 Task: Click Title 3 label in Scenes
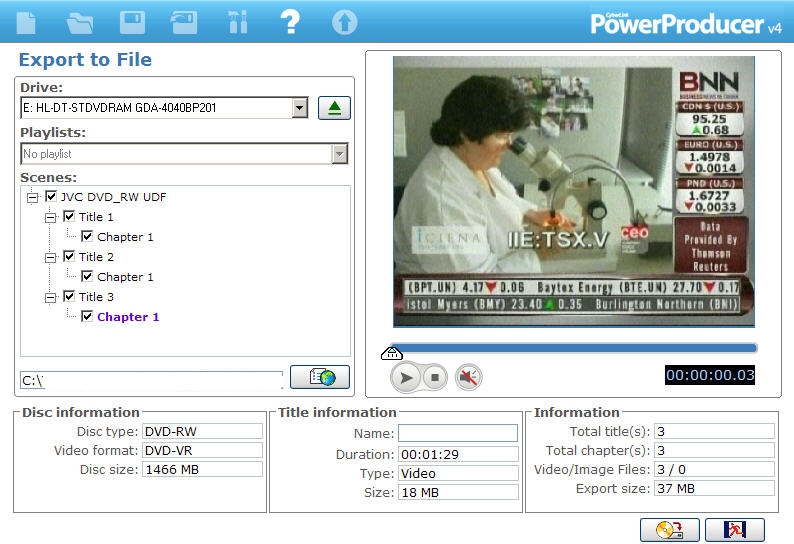click(x=96, y=297)
